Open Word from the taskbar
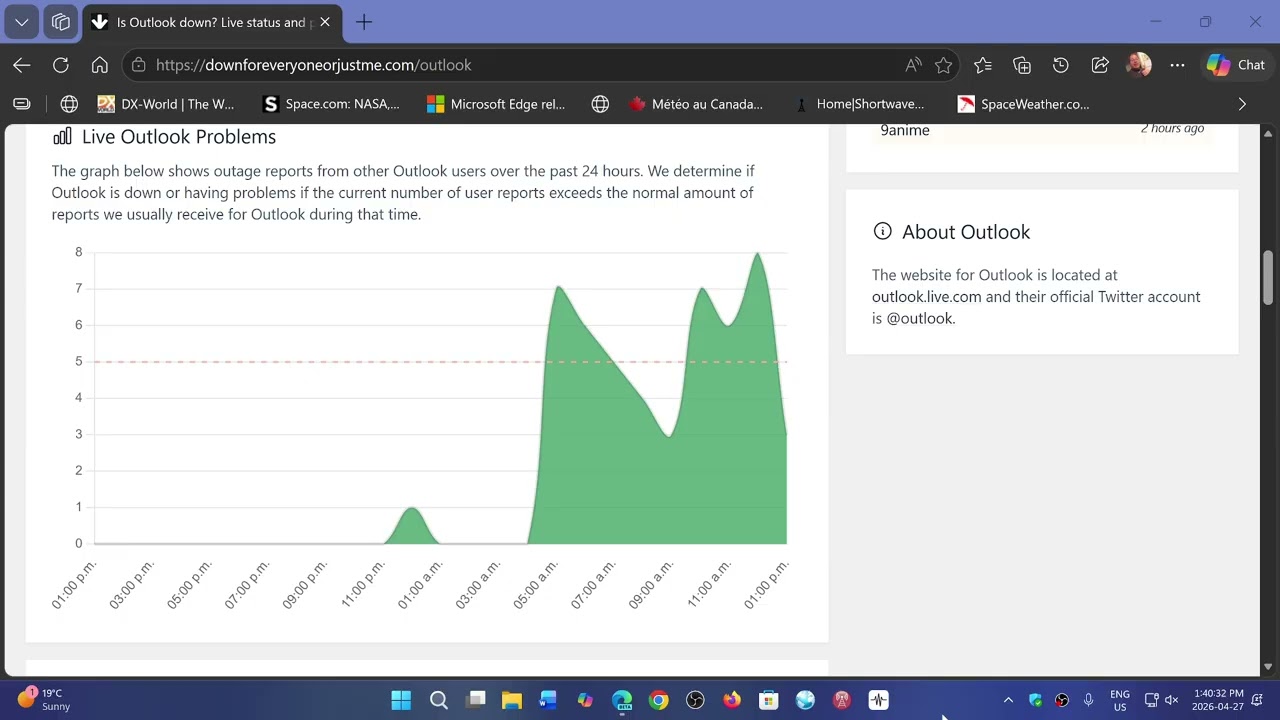This screenshot has height=720, width=1280. [548, 700]
